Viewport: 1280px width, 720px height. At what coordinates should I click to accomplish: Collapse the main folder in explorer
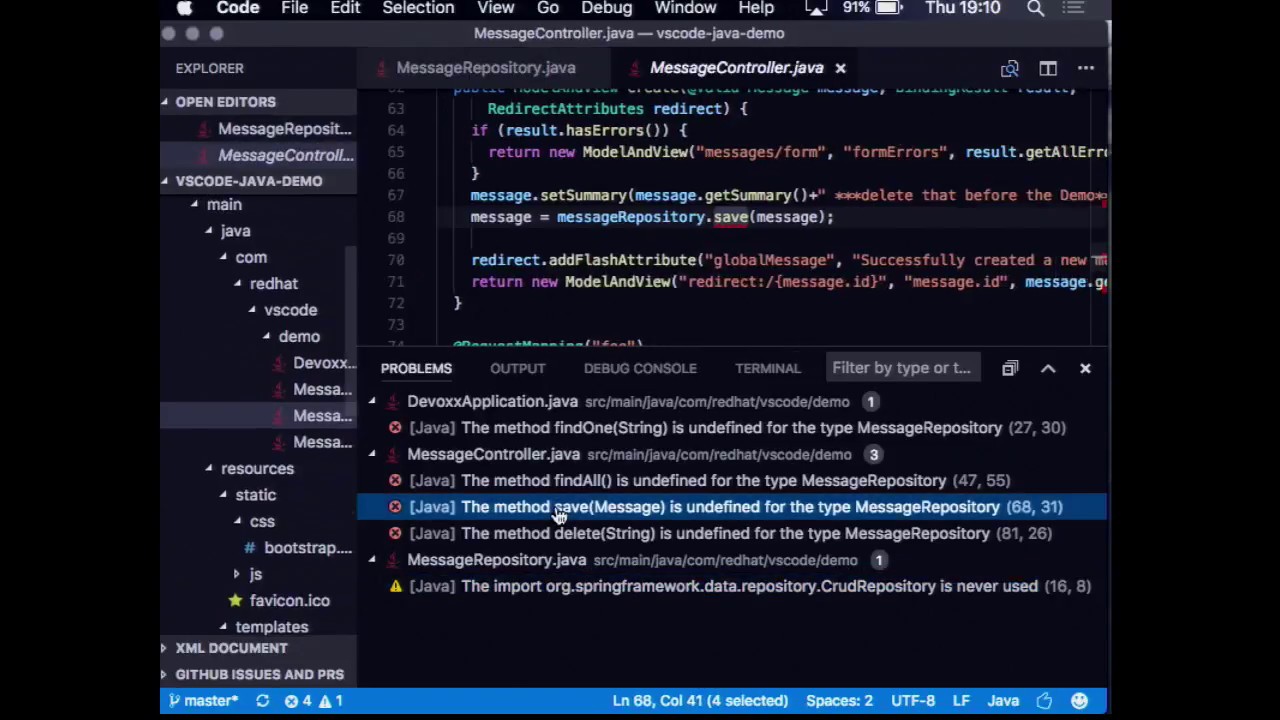coord(224,204)
